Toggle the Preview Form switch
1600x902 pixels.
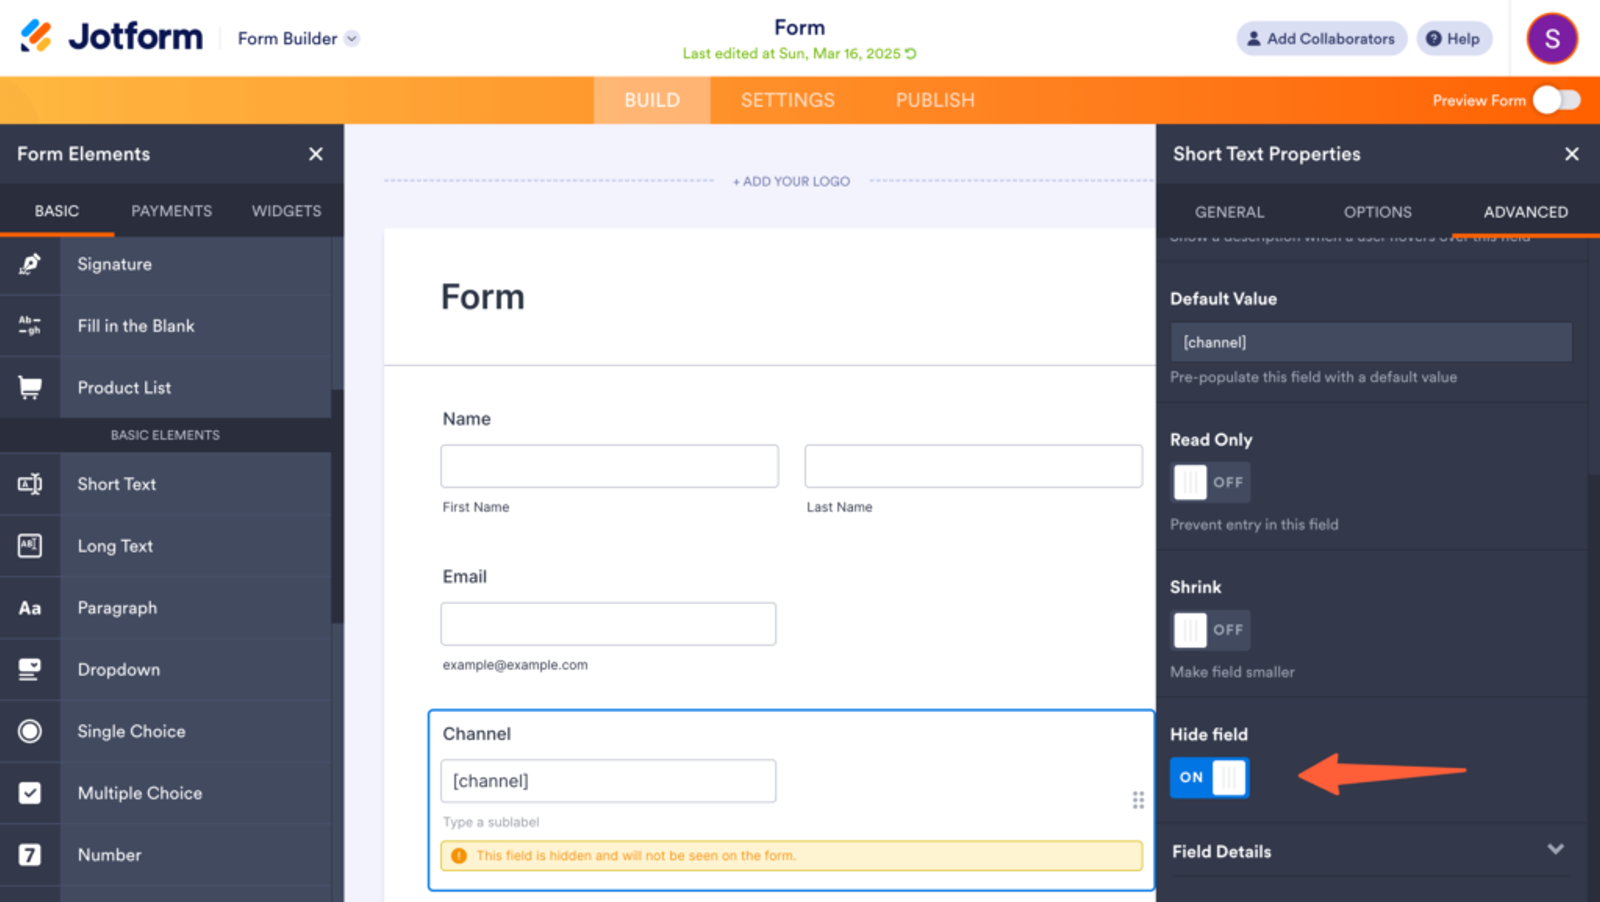[x=1557, y=100]
